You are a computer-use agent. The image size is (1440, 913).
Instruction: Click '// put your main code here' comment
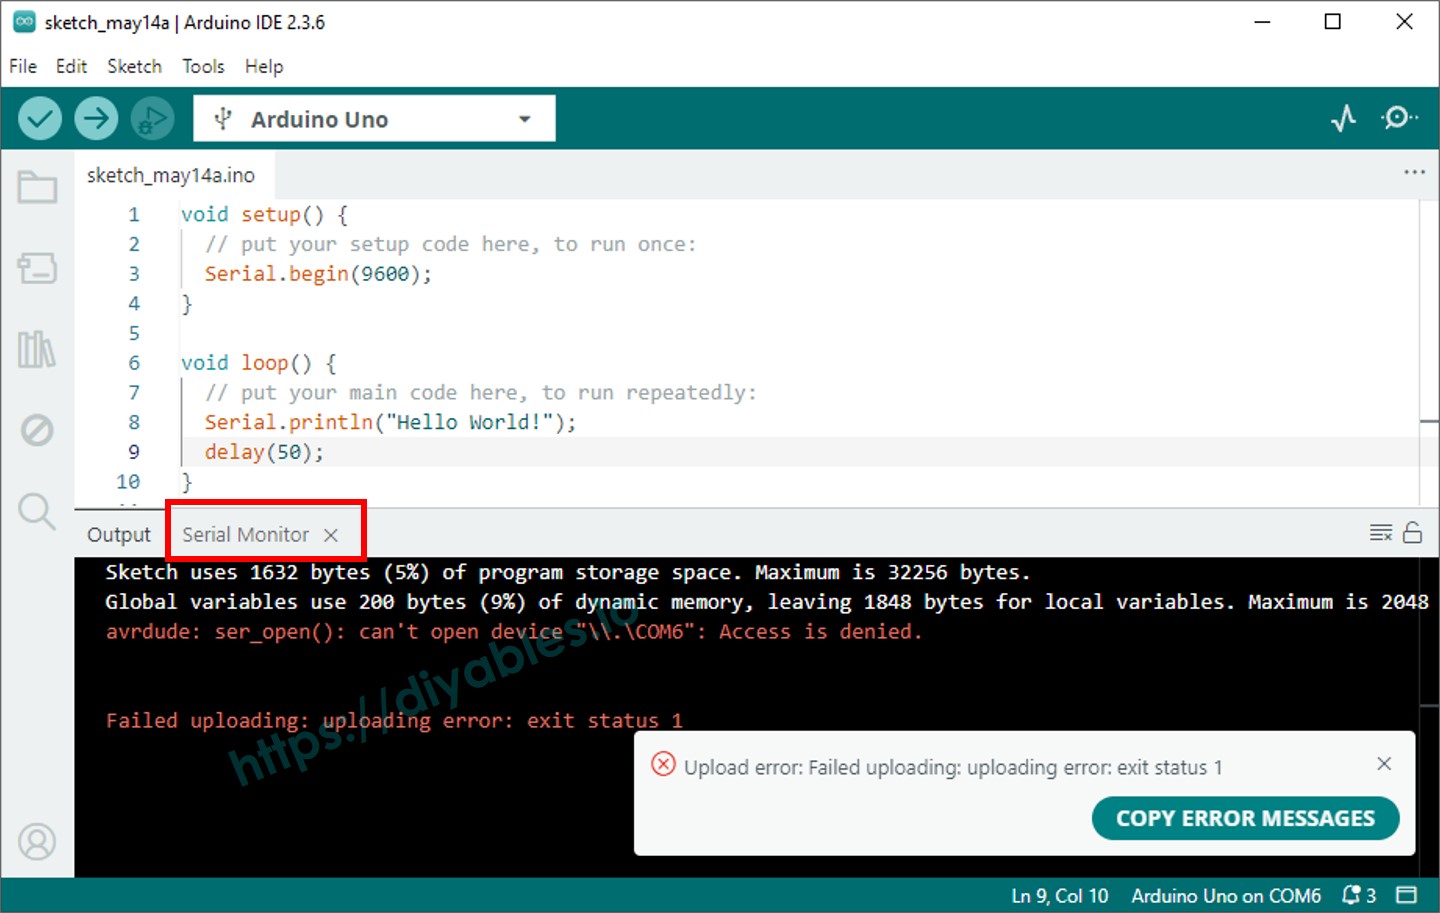pos(480,393)
